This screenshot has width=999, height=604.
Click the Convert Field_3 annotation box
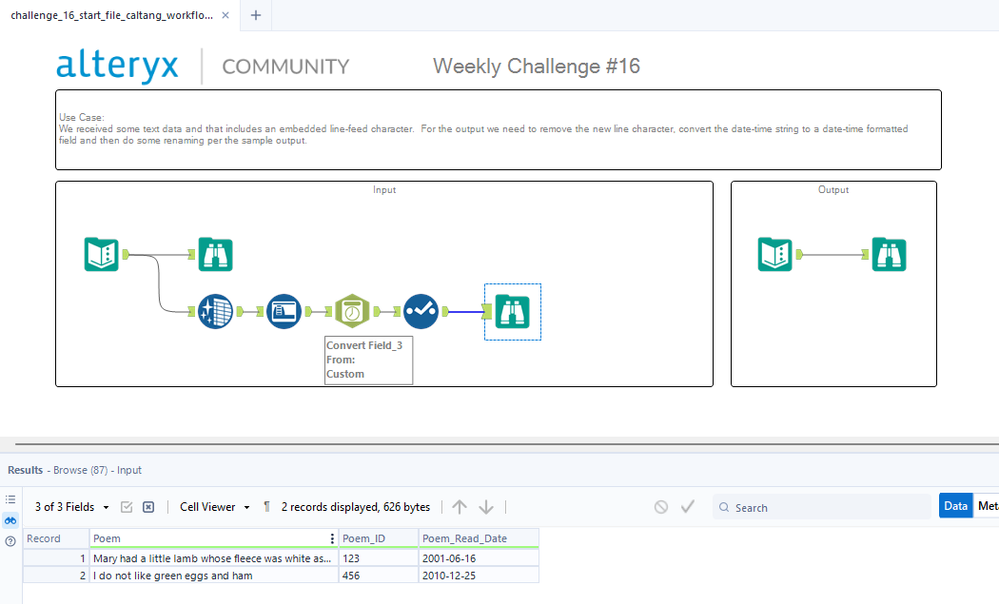[368, 360]
